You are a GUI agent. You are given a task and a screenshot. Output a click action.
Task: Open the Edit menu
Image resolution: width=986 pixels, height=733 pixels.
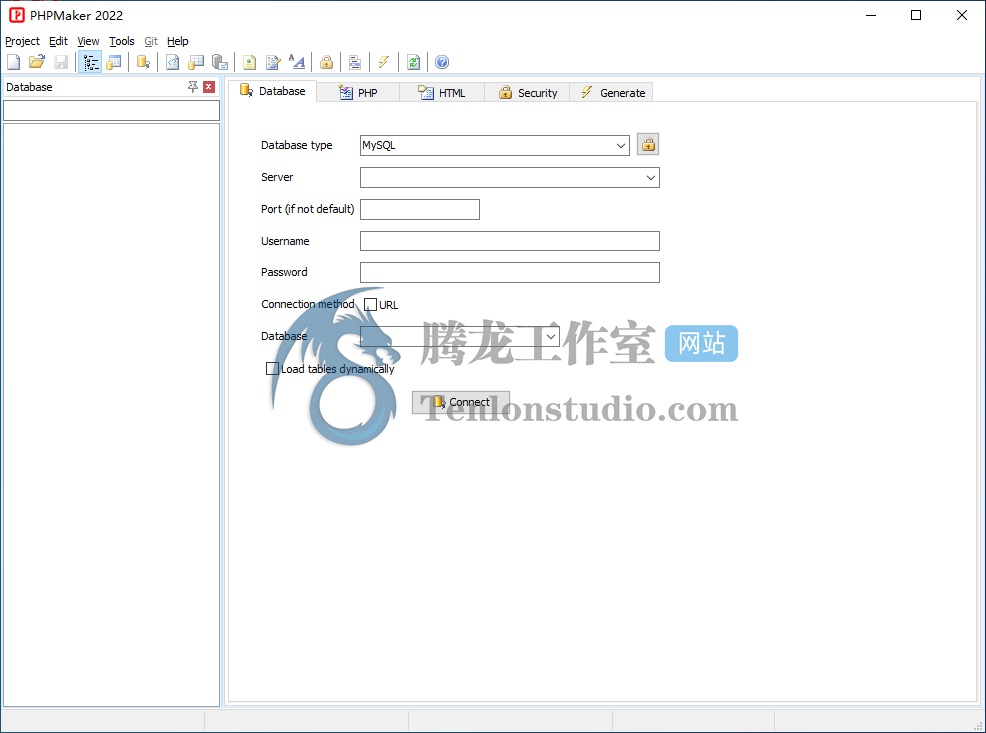[58, 41]
